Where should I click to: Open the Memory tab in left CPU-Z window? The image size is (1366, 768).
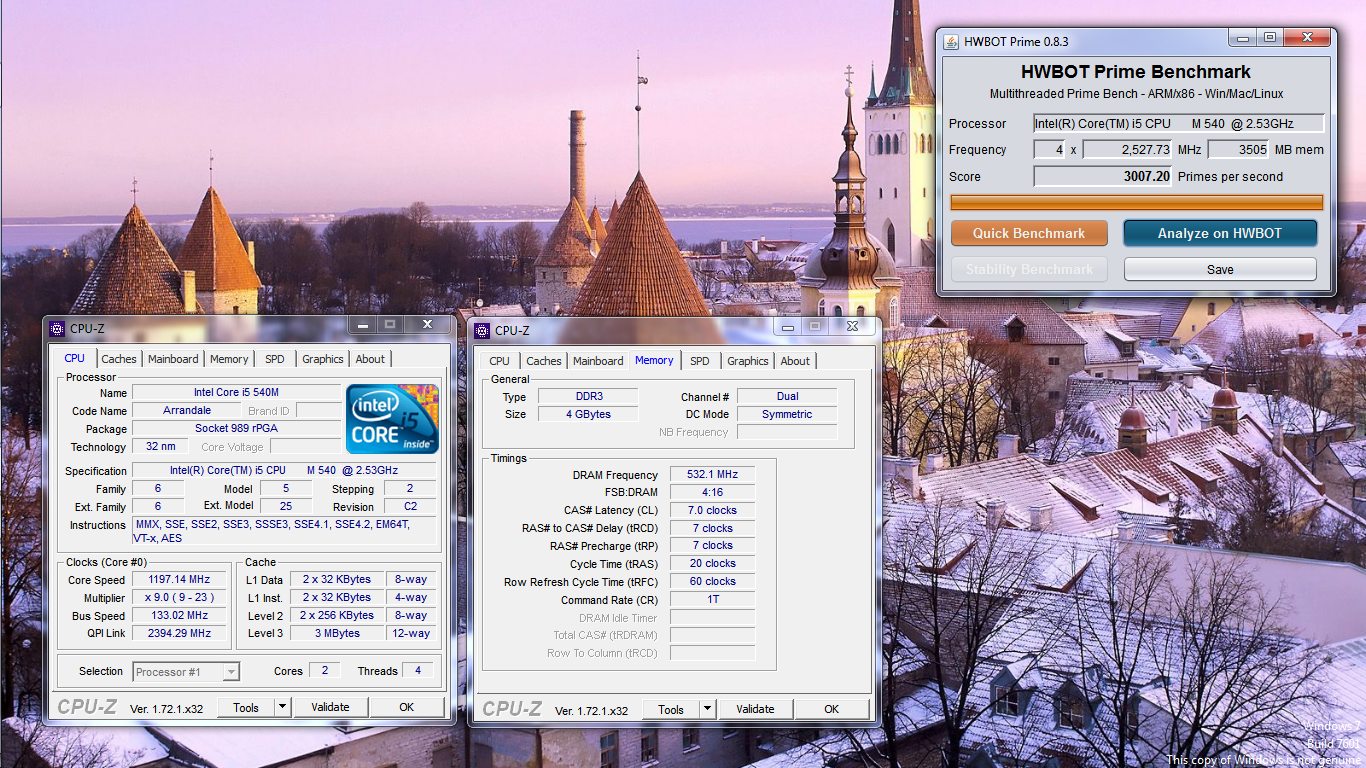point(229,359)
